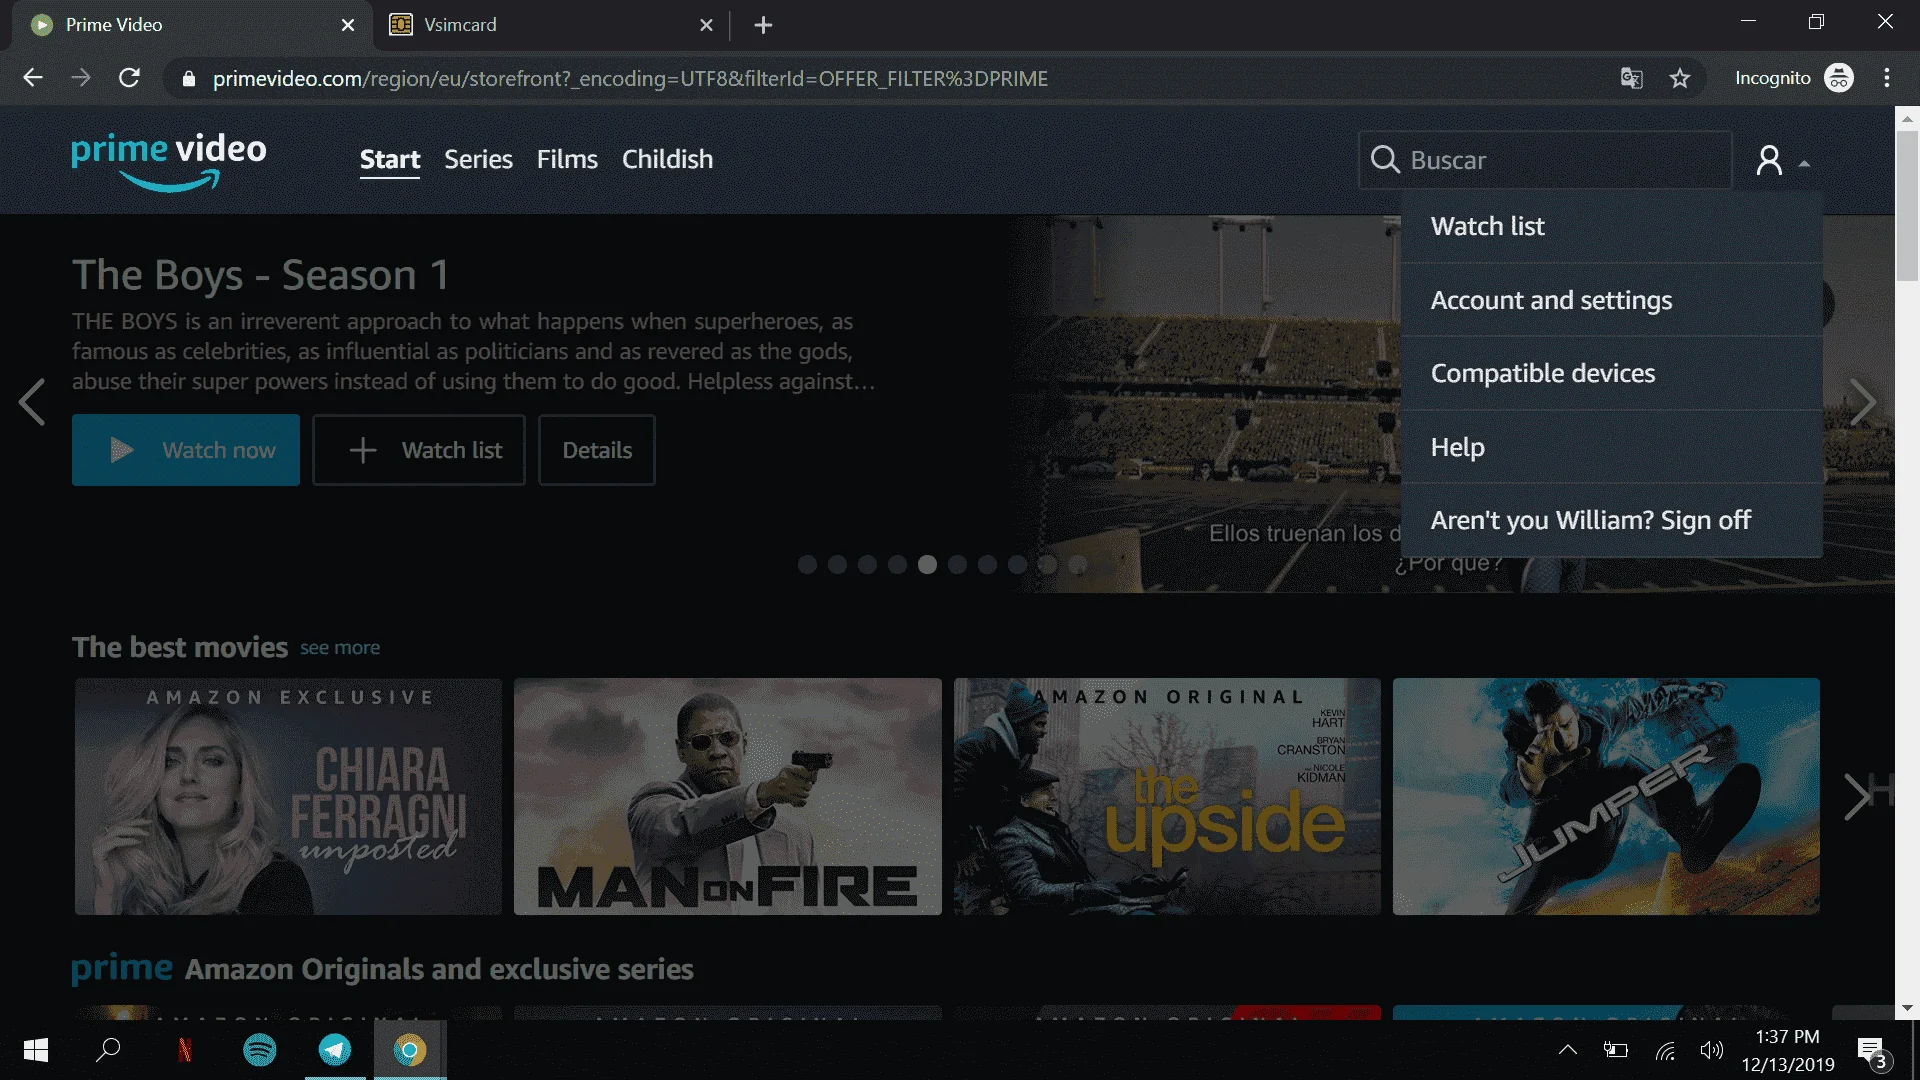
Task: Open the volume tray icon
Action: 1712,1050
